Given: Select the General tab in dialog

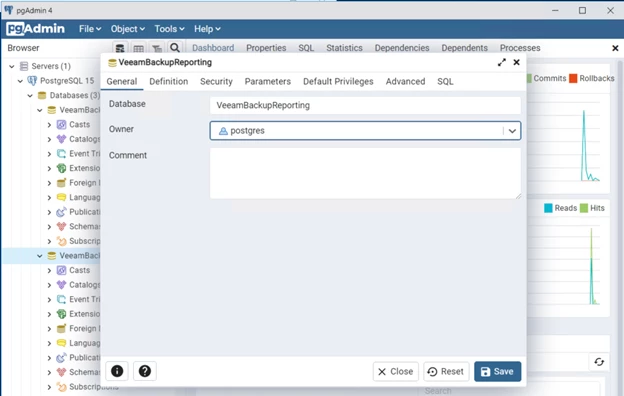Looking at the screenshot, I should [122, 82].
